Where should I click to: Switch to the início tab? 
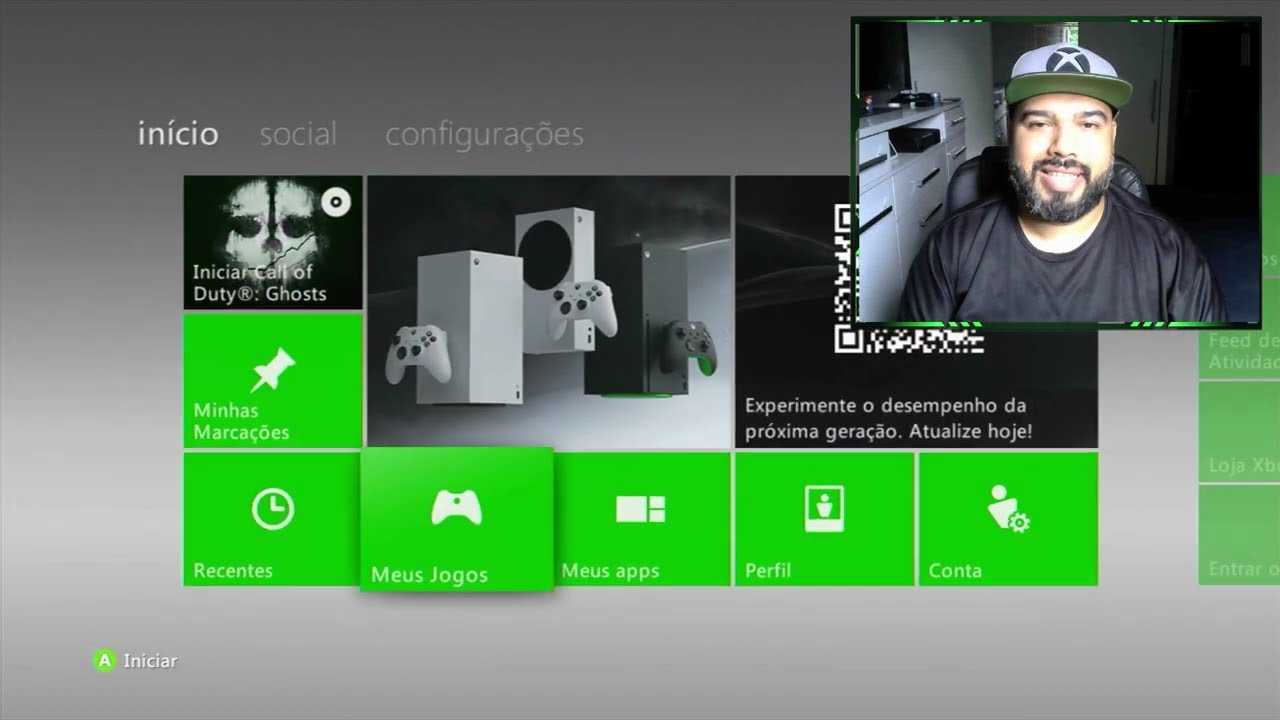[178, 134]
